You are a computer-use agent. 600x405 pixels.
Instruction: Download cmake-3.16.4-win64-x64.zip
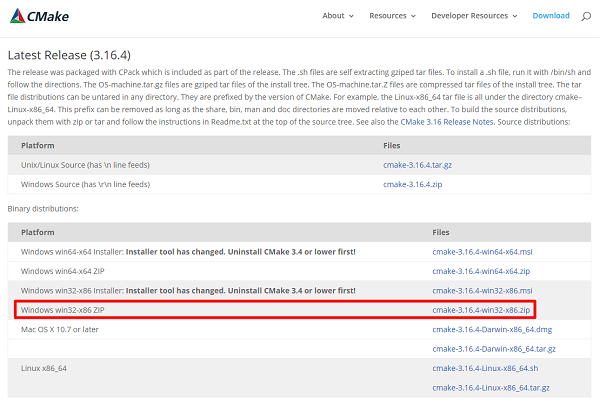(481, 271)
